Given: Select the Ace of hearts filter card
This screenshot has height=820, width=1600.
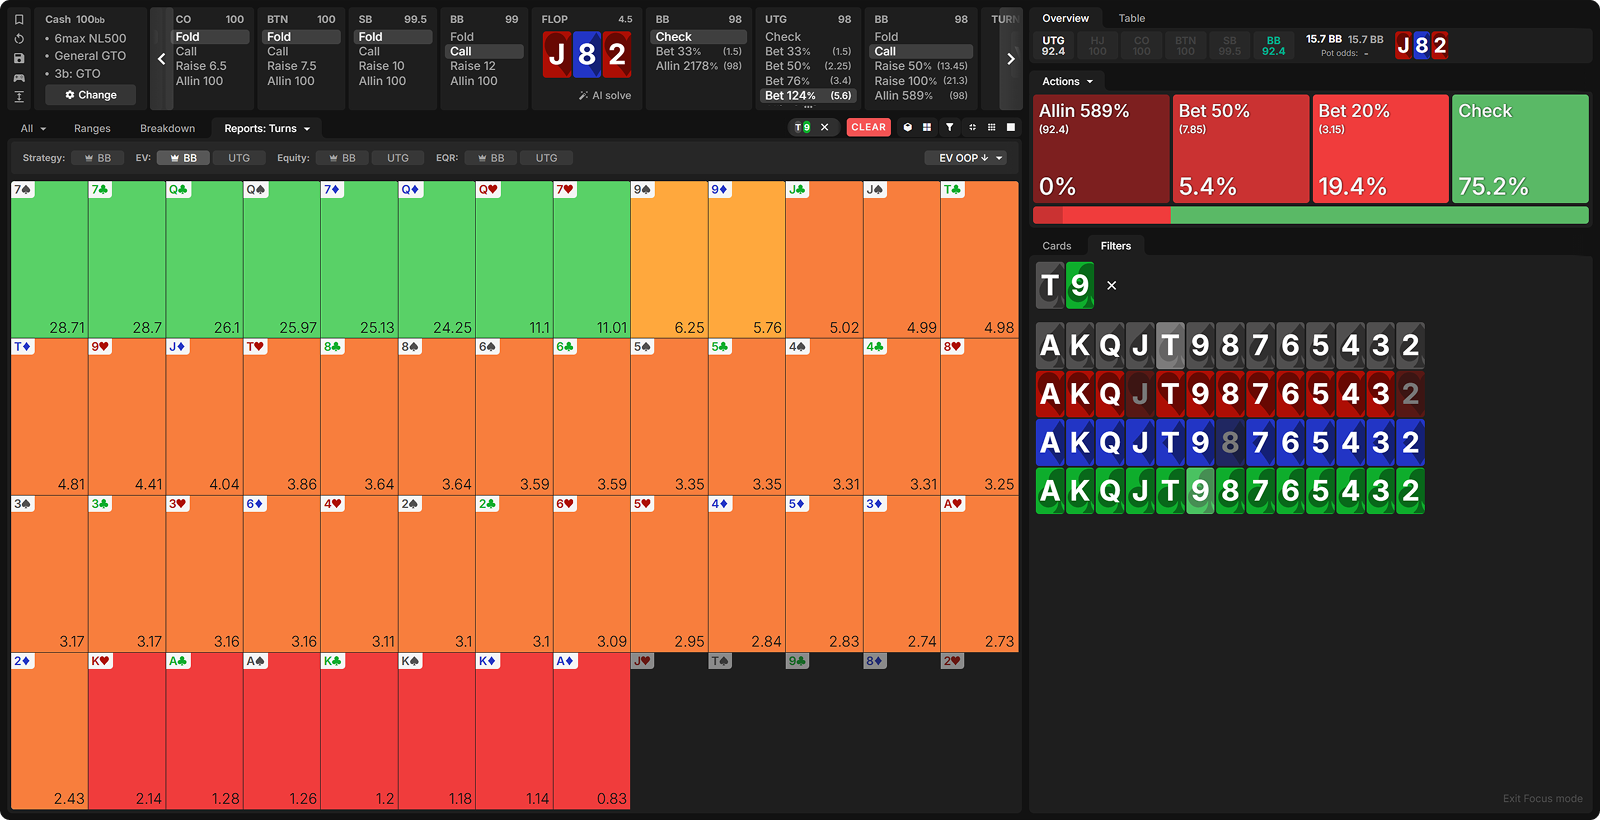Looking at the screenshot, I should pos(1050,394).
